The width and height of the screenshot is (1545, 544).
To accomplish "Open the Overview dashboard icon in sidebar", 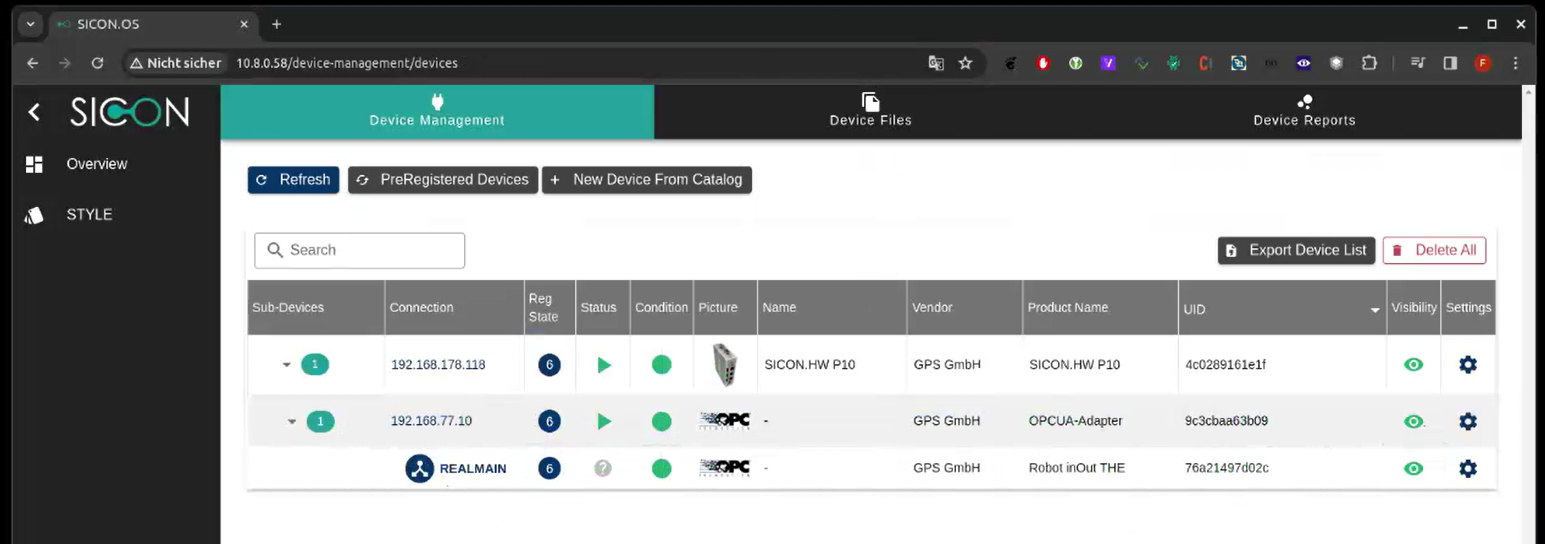I will [35, 164].
